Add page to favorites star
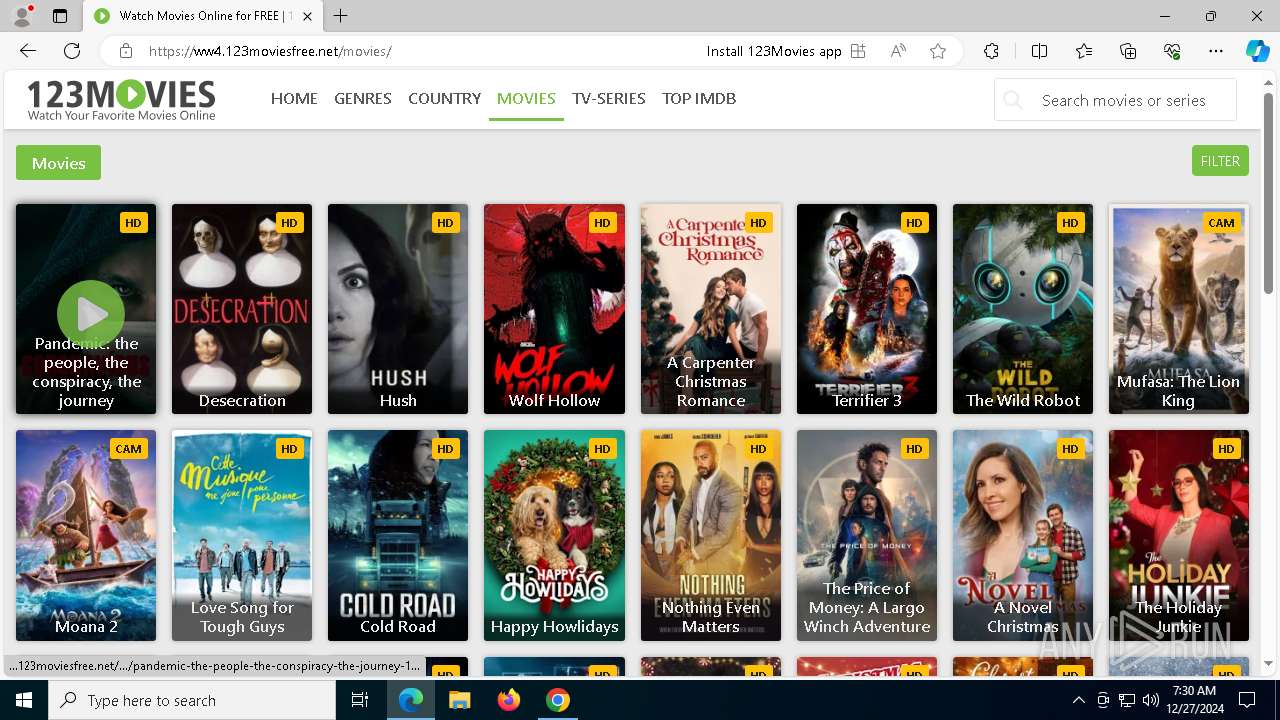The image size is (1280, 720). click(937, 51)
